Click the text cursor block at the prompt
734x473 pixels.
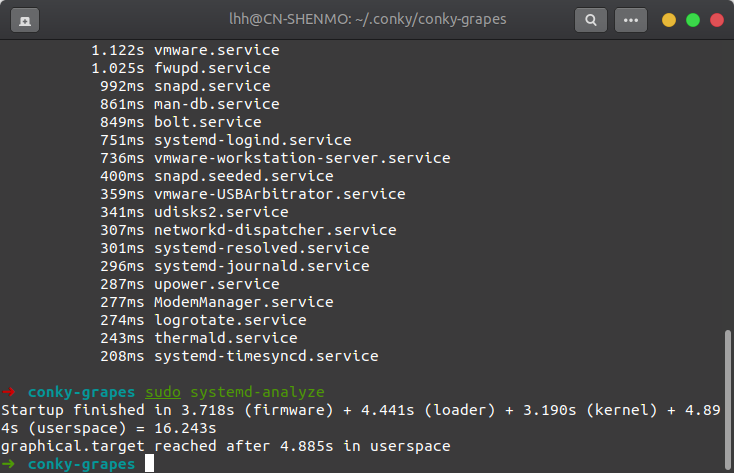click(x=149, y=464)
